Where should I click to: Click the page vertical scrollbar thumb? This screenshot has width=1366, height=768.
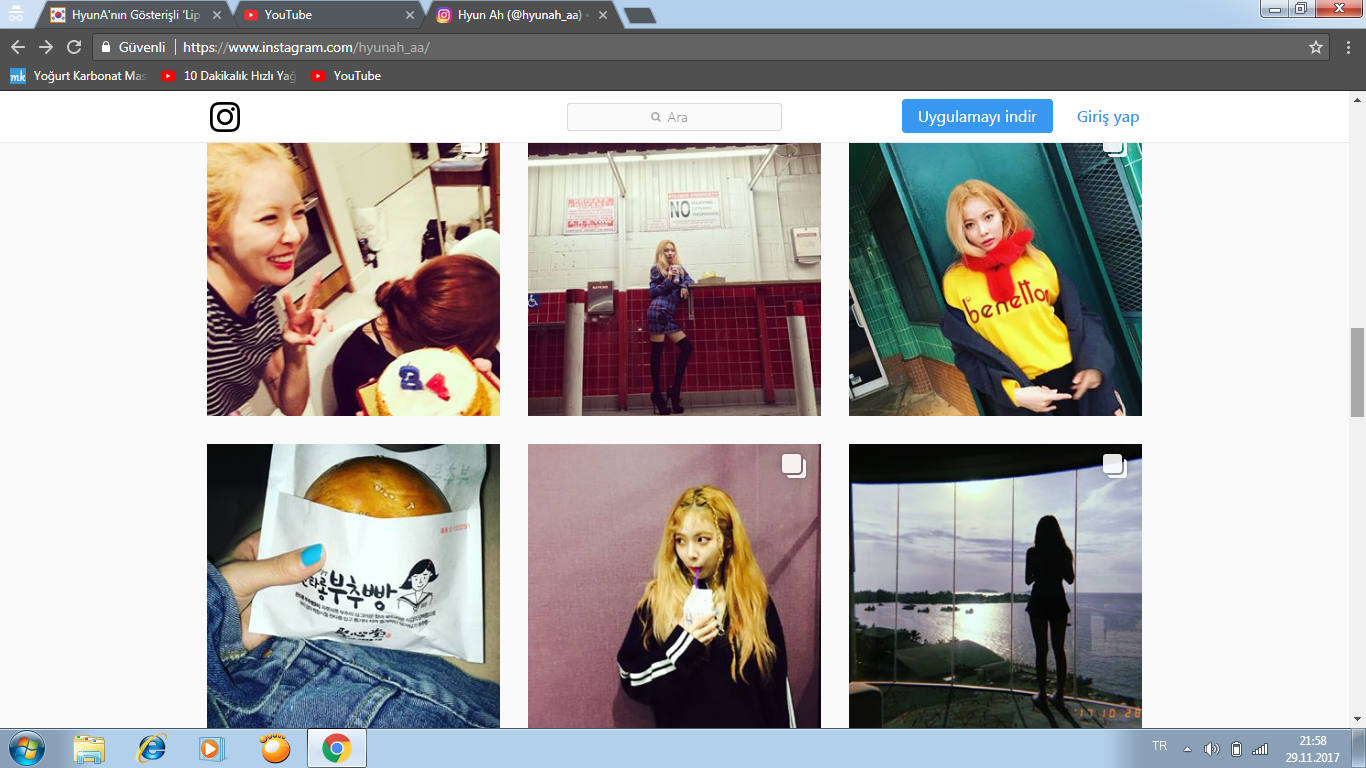coord(1357,372)
